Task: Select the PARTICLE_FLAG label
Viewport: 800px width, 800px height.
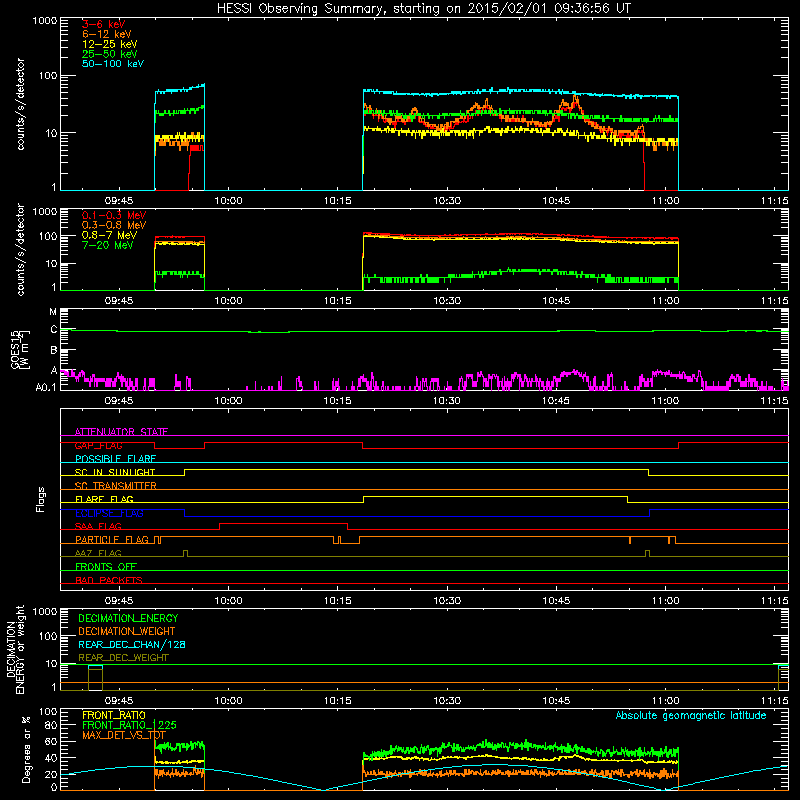Action: click(112, 539)
